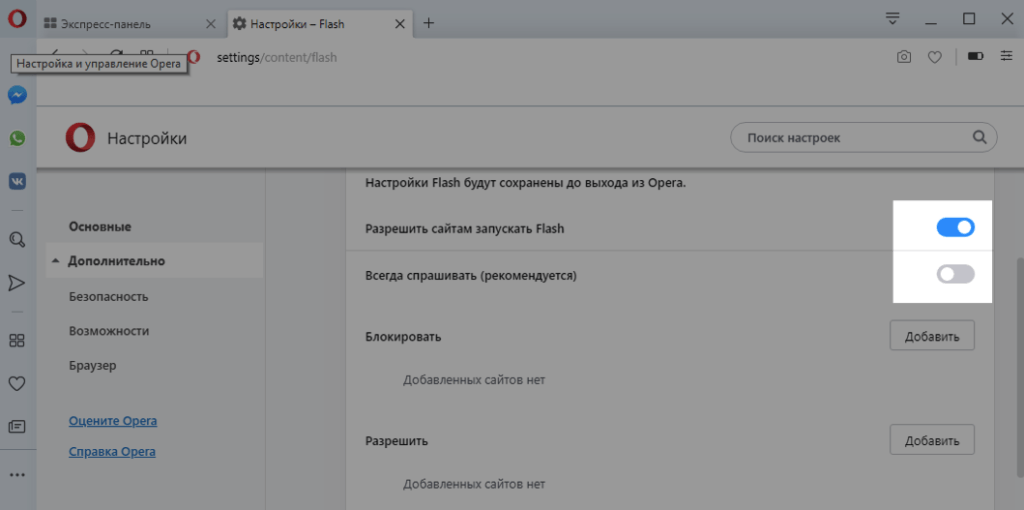Image resolution: width=1024 pixels, height=510 pixels.
Task: Close the Экспресс-панель tab
Action: (210, 24)
